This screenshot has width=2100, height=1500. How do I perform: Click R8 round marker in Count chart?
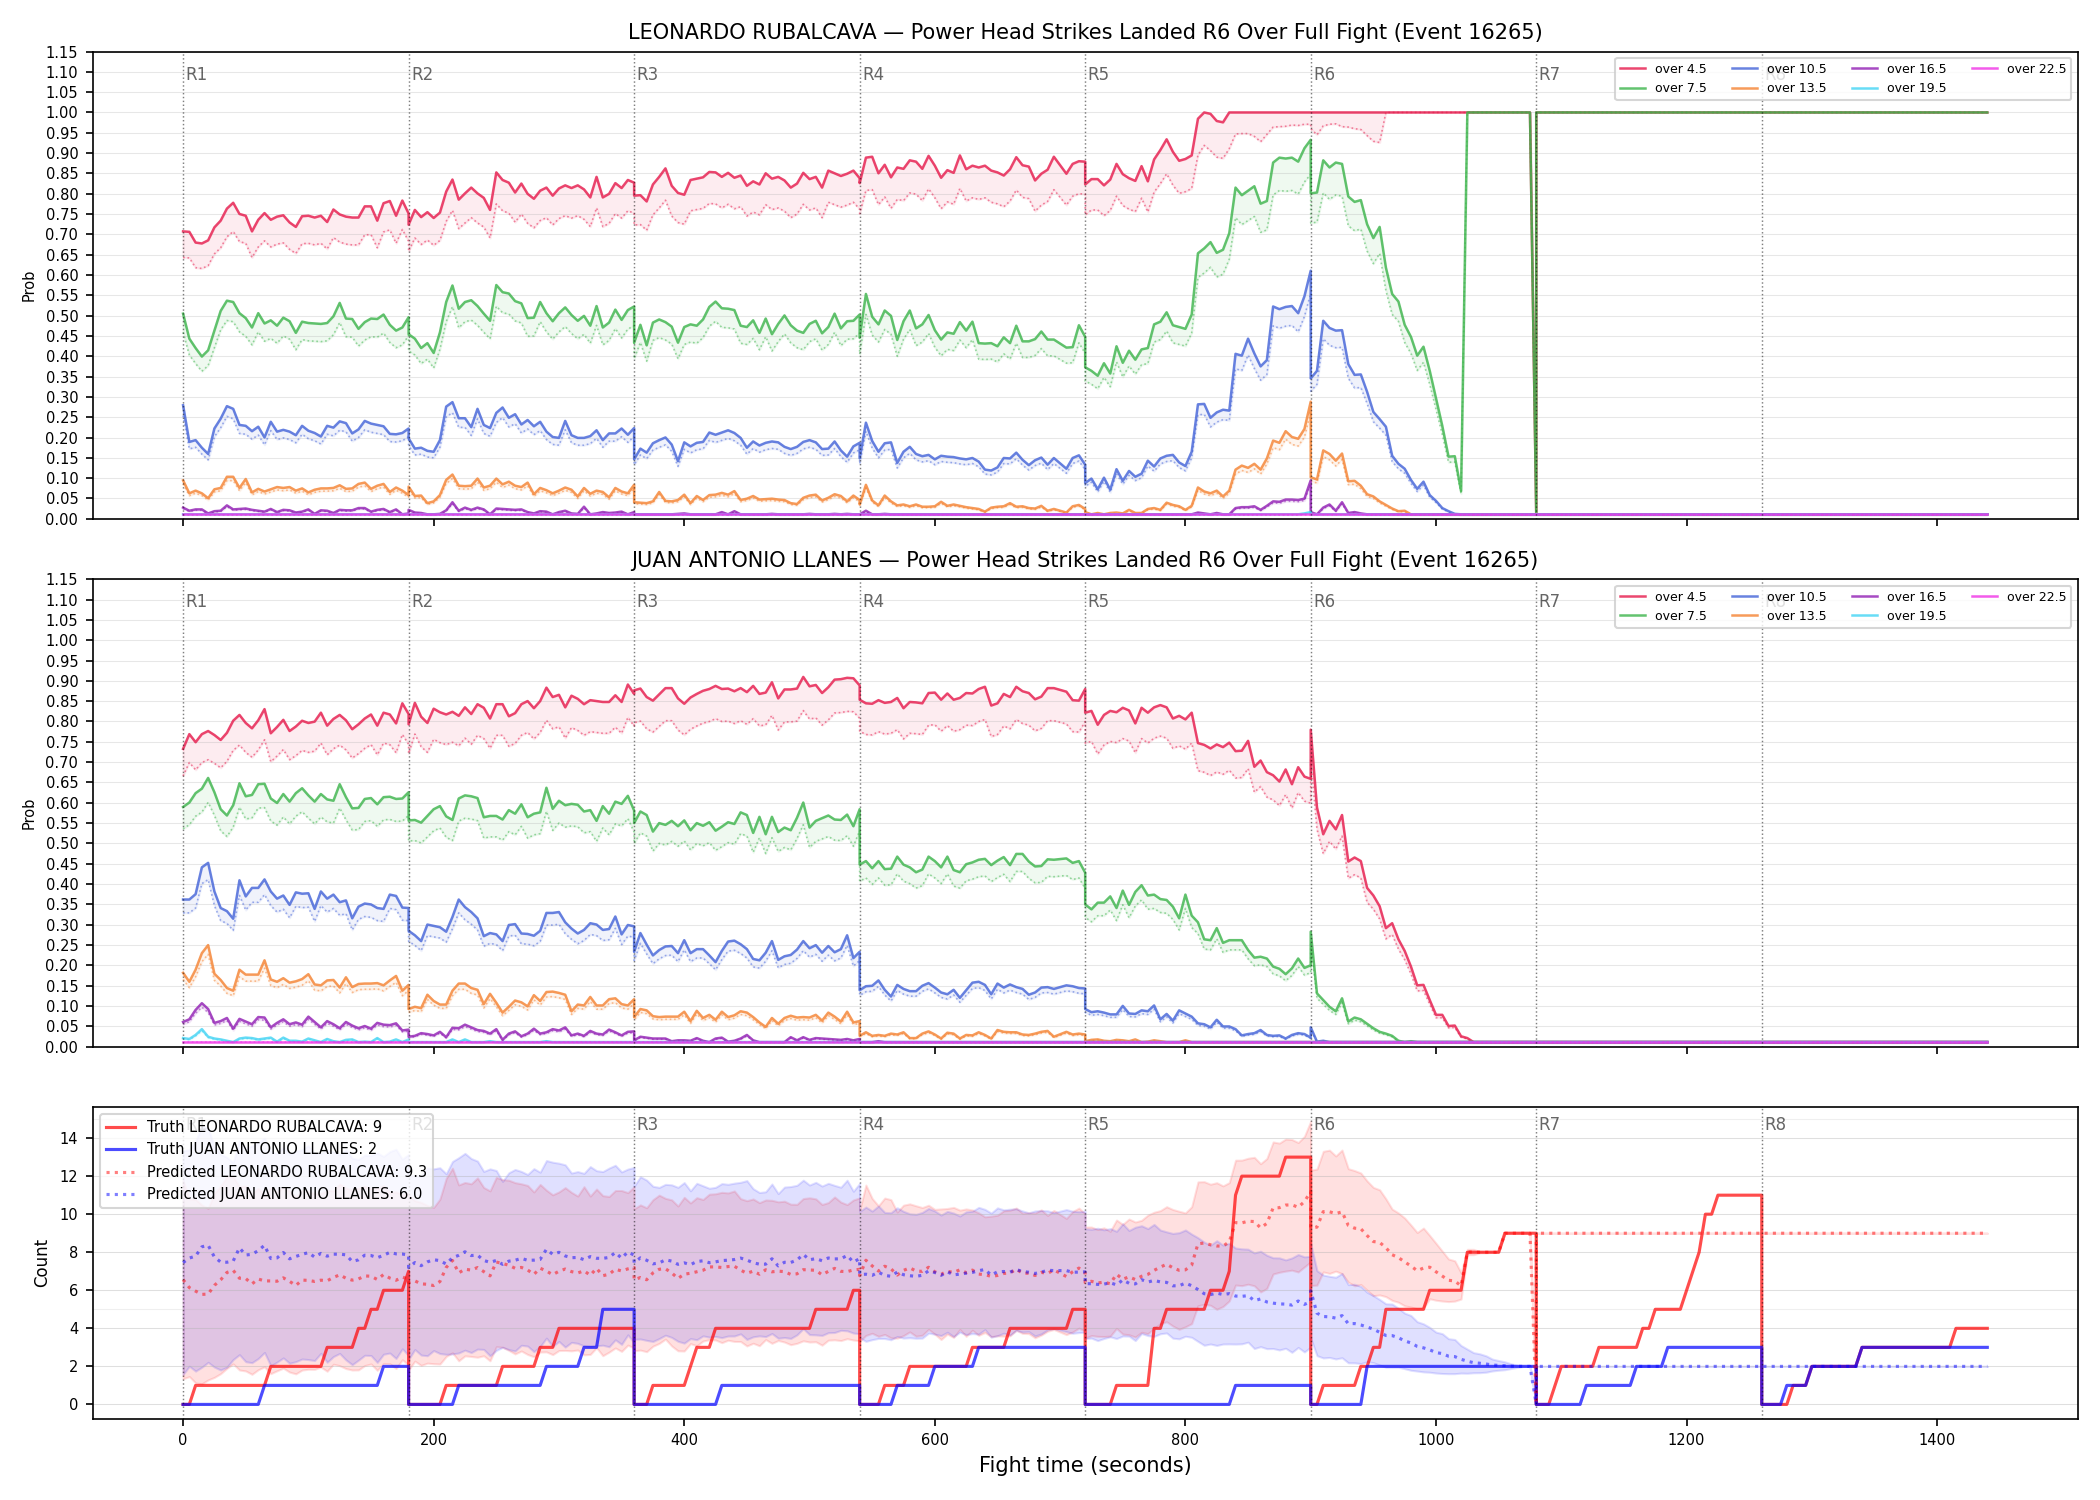coord(1775,1124)
